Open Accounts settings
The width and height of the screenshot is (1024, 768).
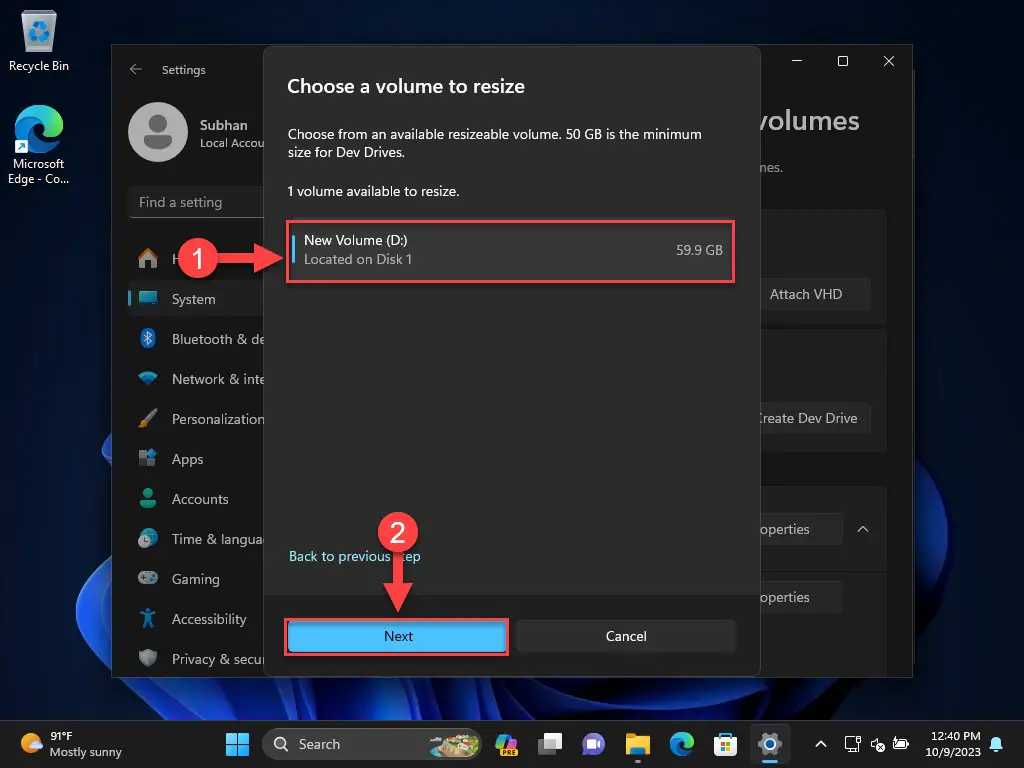[x=196, y=500]
